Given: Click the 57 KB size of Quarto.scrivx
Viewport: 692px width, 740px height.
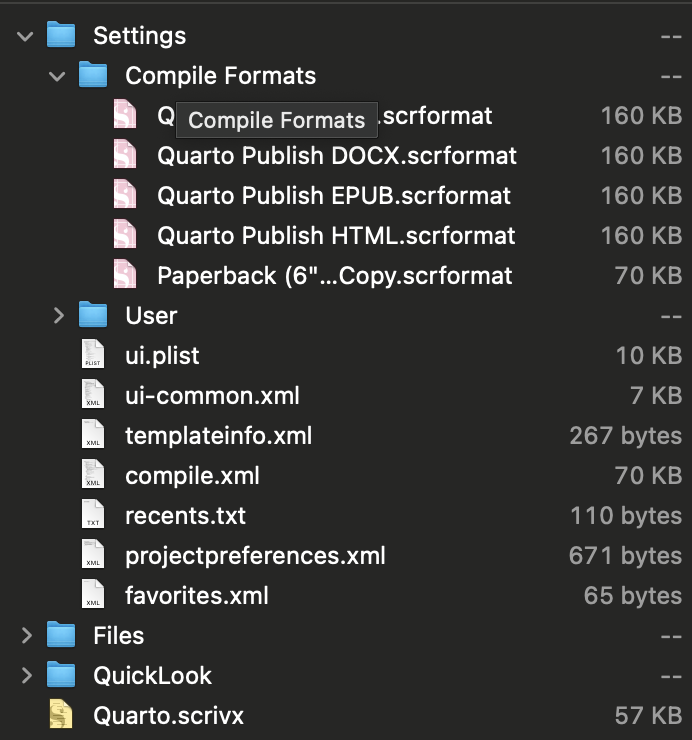Looking at the screenshot, I should (647, 715).
